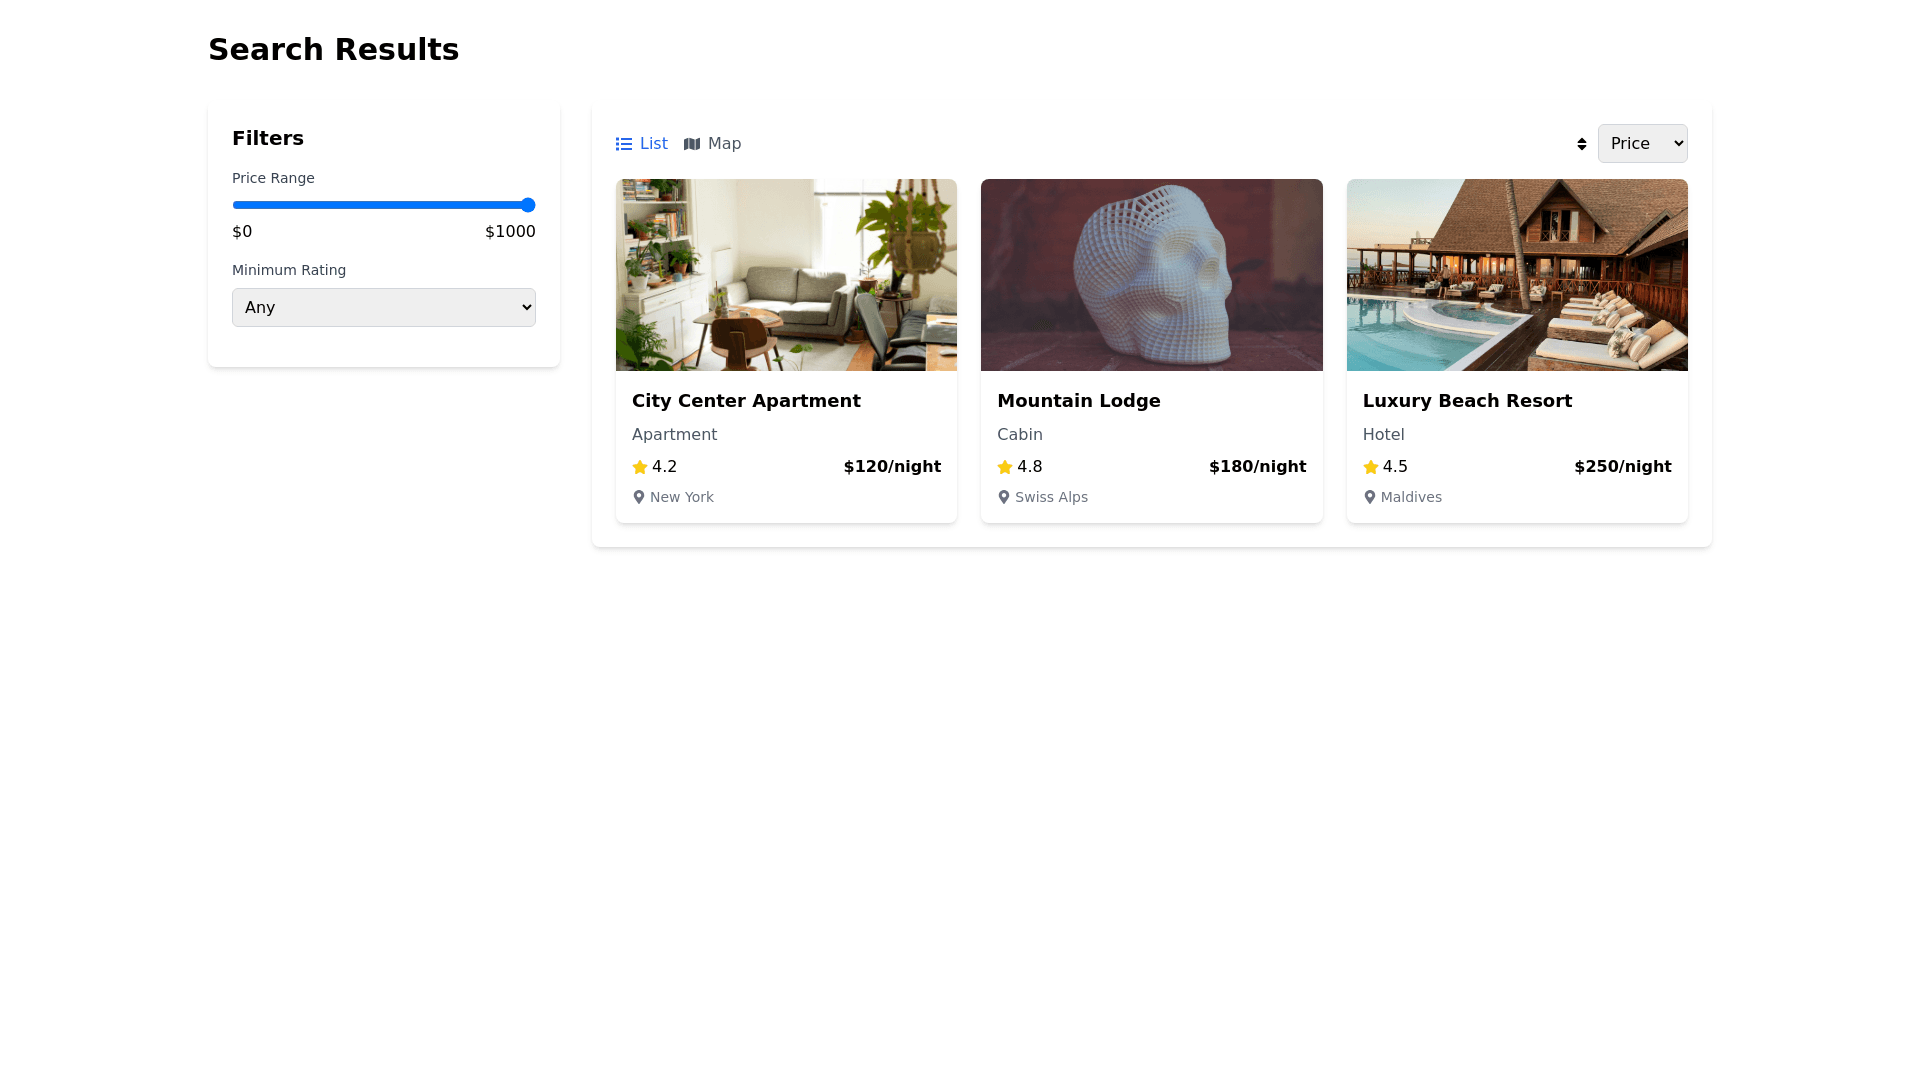
Task: Click the sort arrows icon beside Price
Action: tap(1581, 144)
